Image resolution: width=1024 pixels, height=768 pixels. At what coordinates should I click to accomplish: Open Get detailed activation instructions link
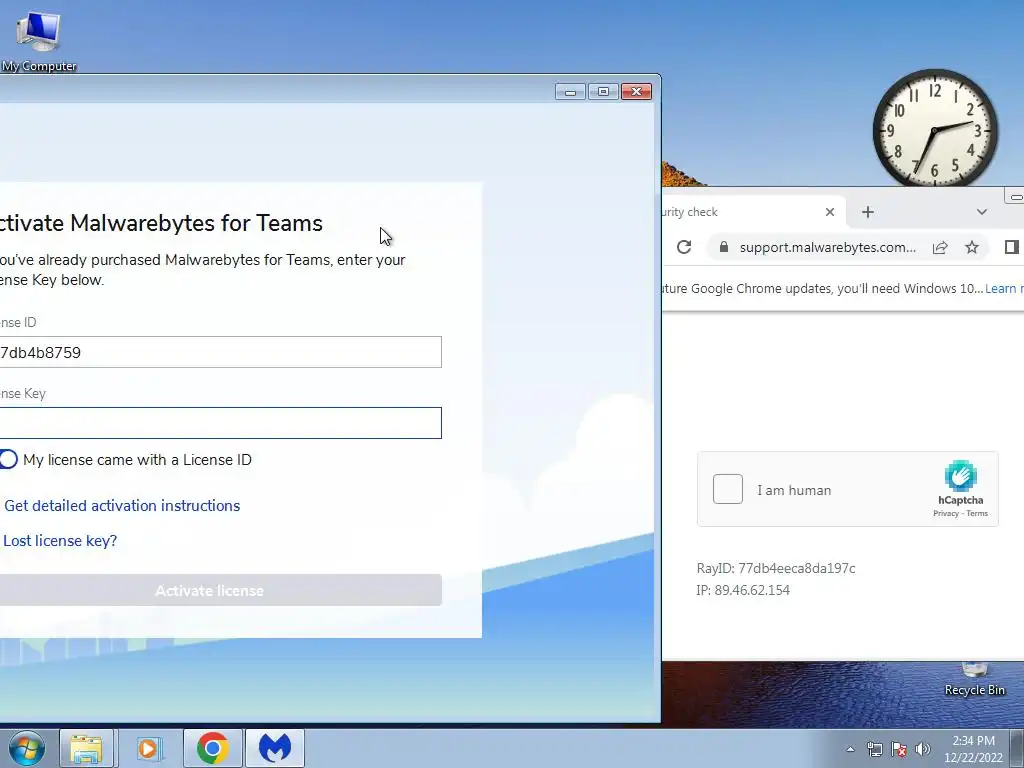(x=122, y=505)
